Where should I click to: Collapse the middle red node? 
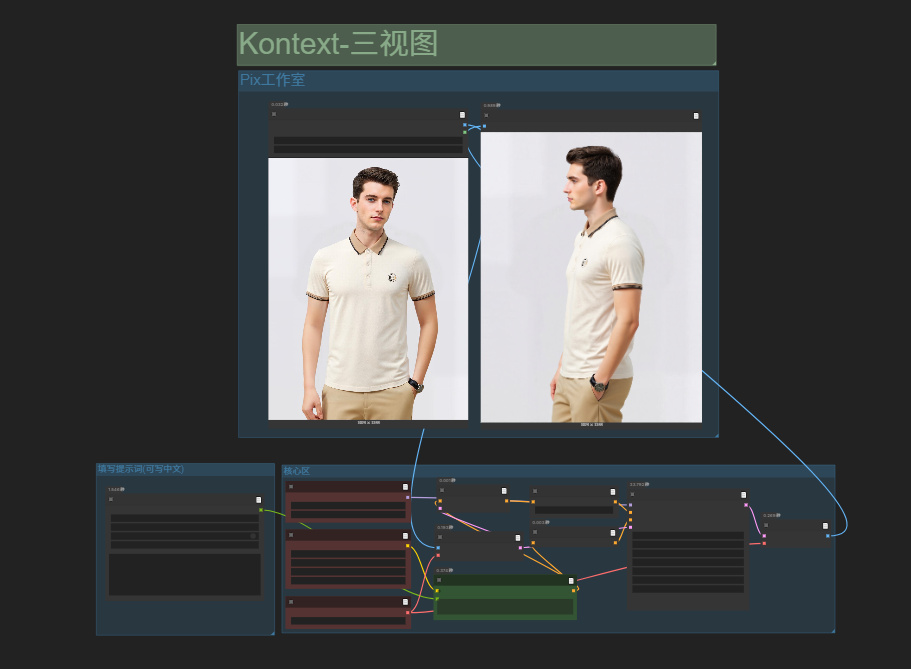[291, 535]
